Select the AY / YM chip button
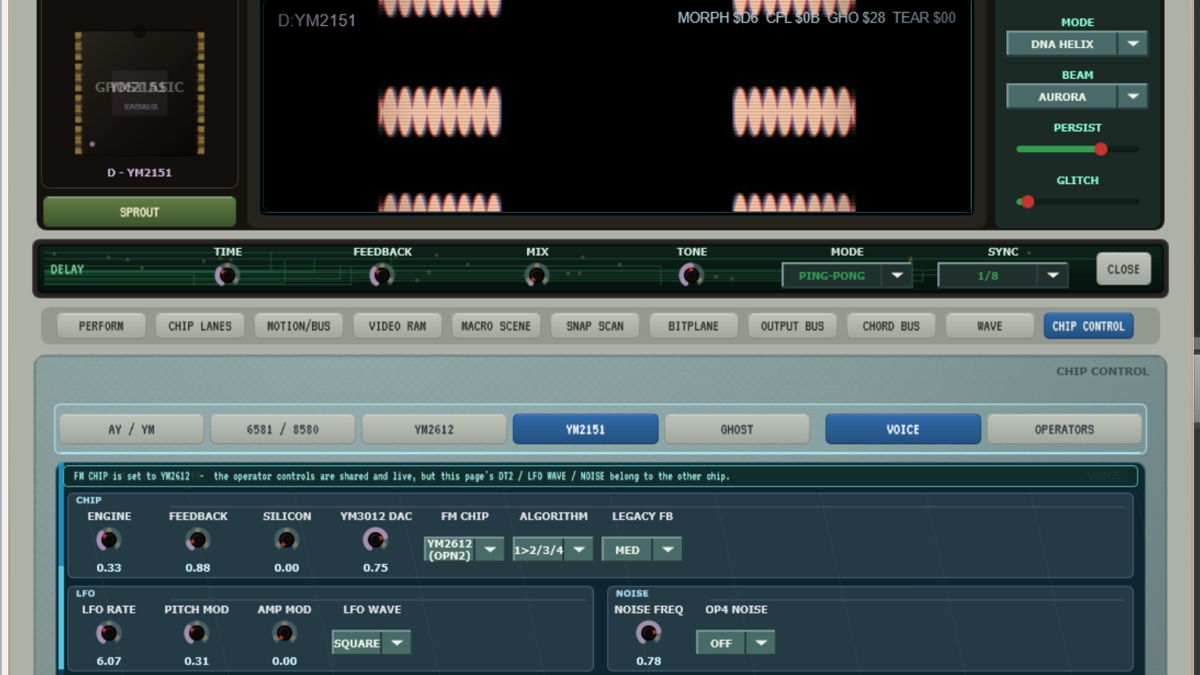The image size is (1200, 675). tap(131, 429)
